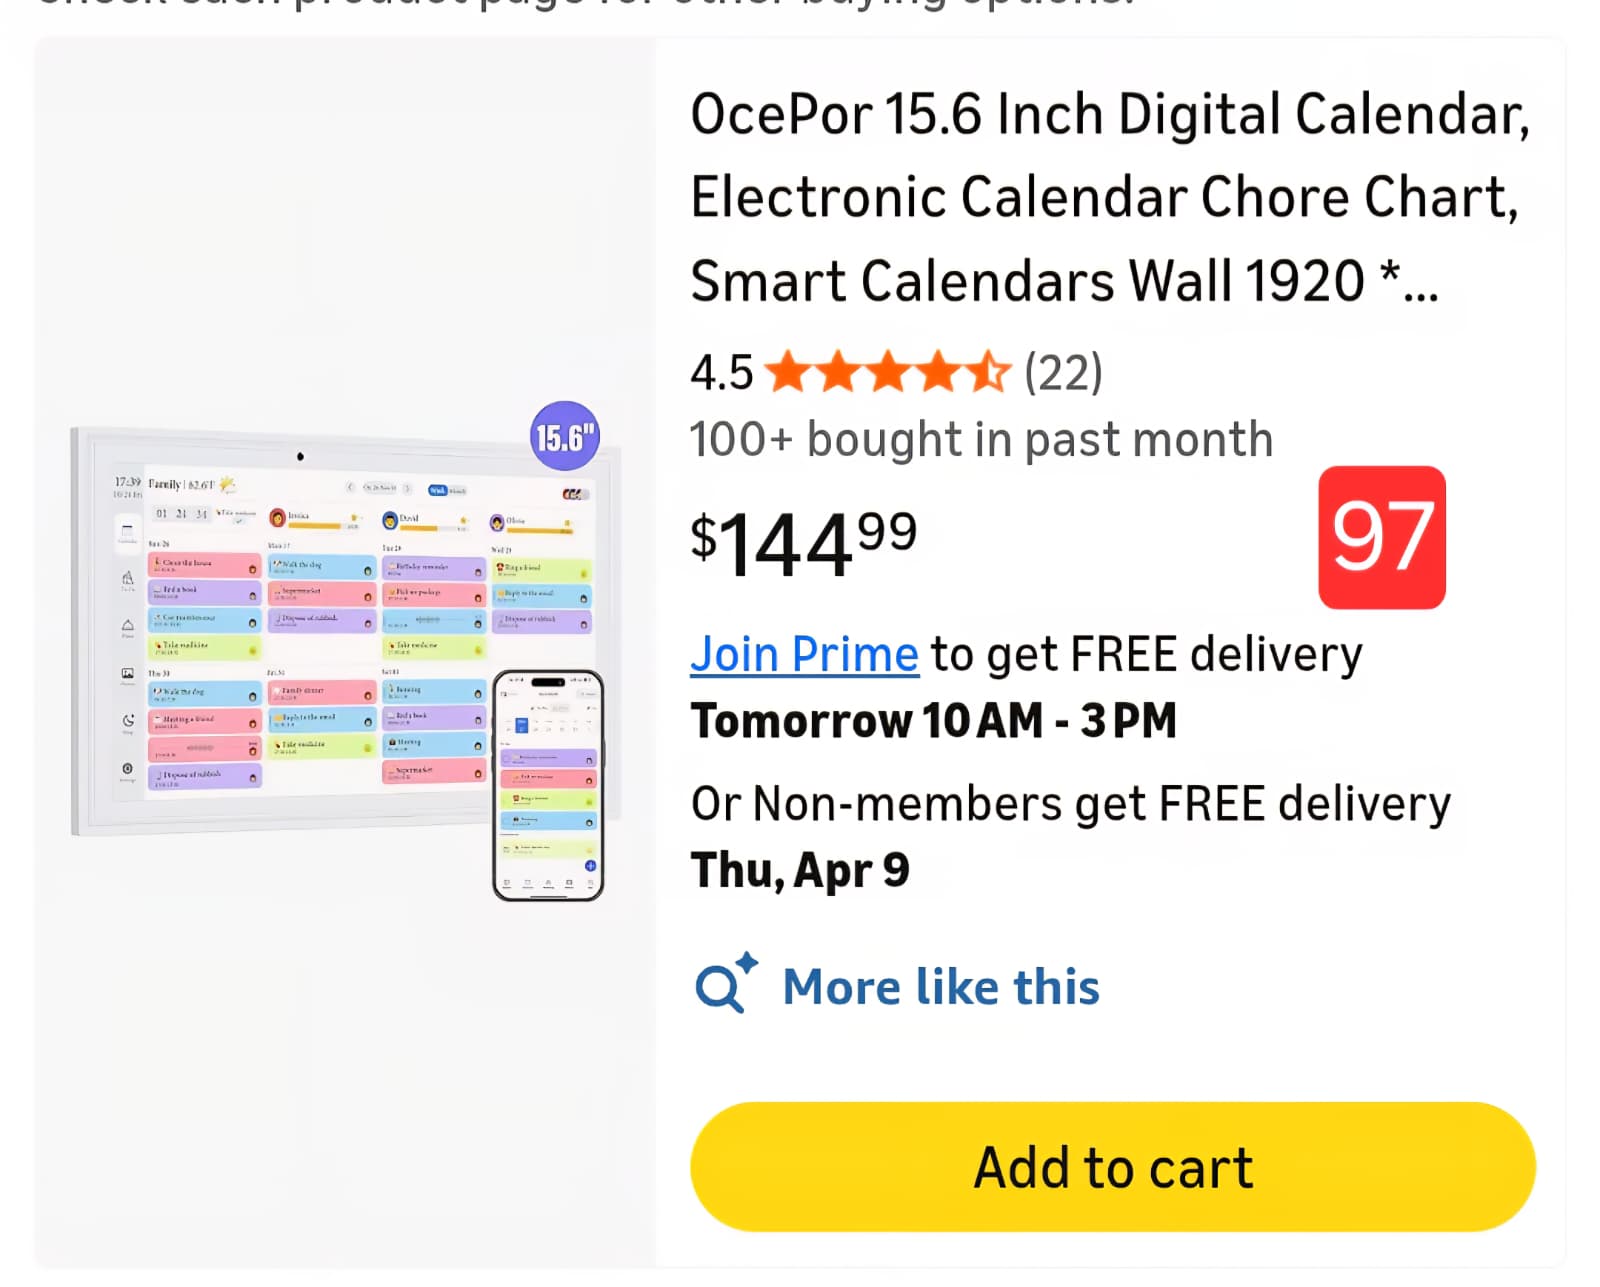Click the photo icon in calendar sidebar
Viewport: 1600px width, 1287px height.
(x=128, y=674)
